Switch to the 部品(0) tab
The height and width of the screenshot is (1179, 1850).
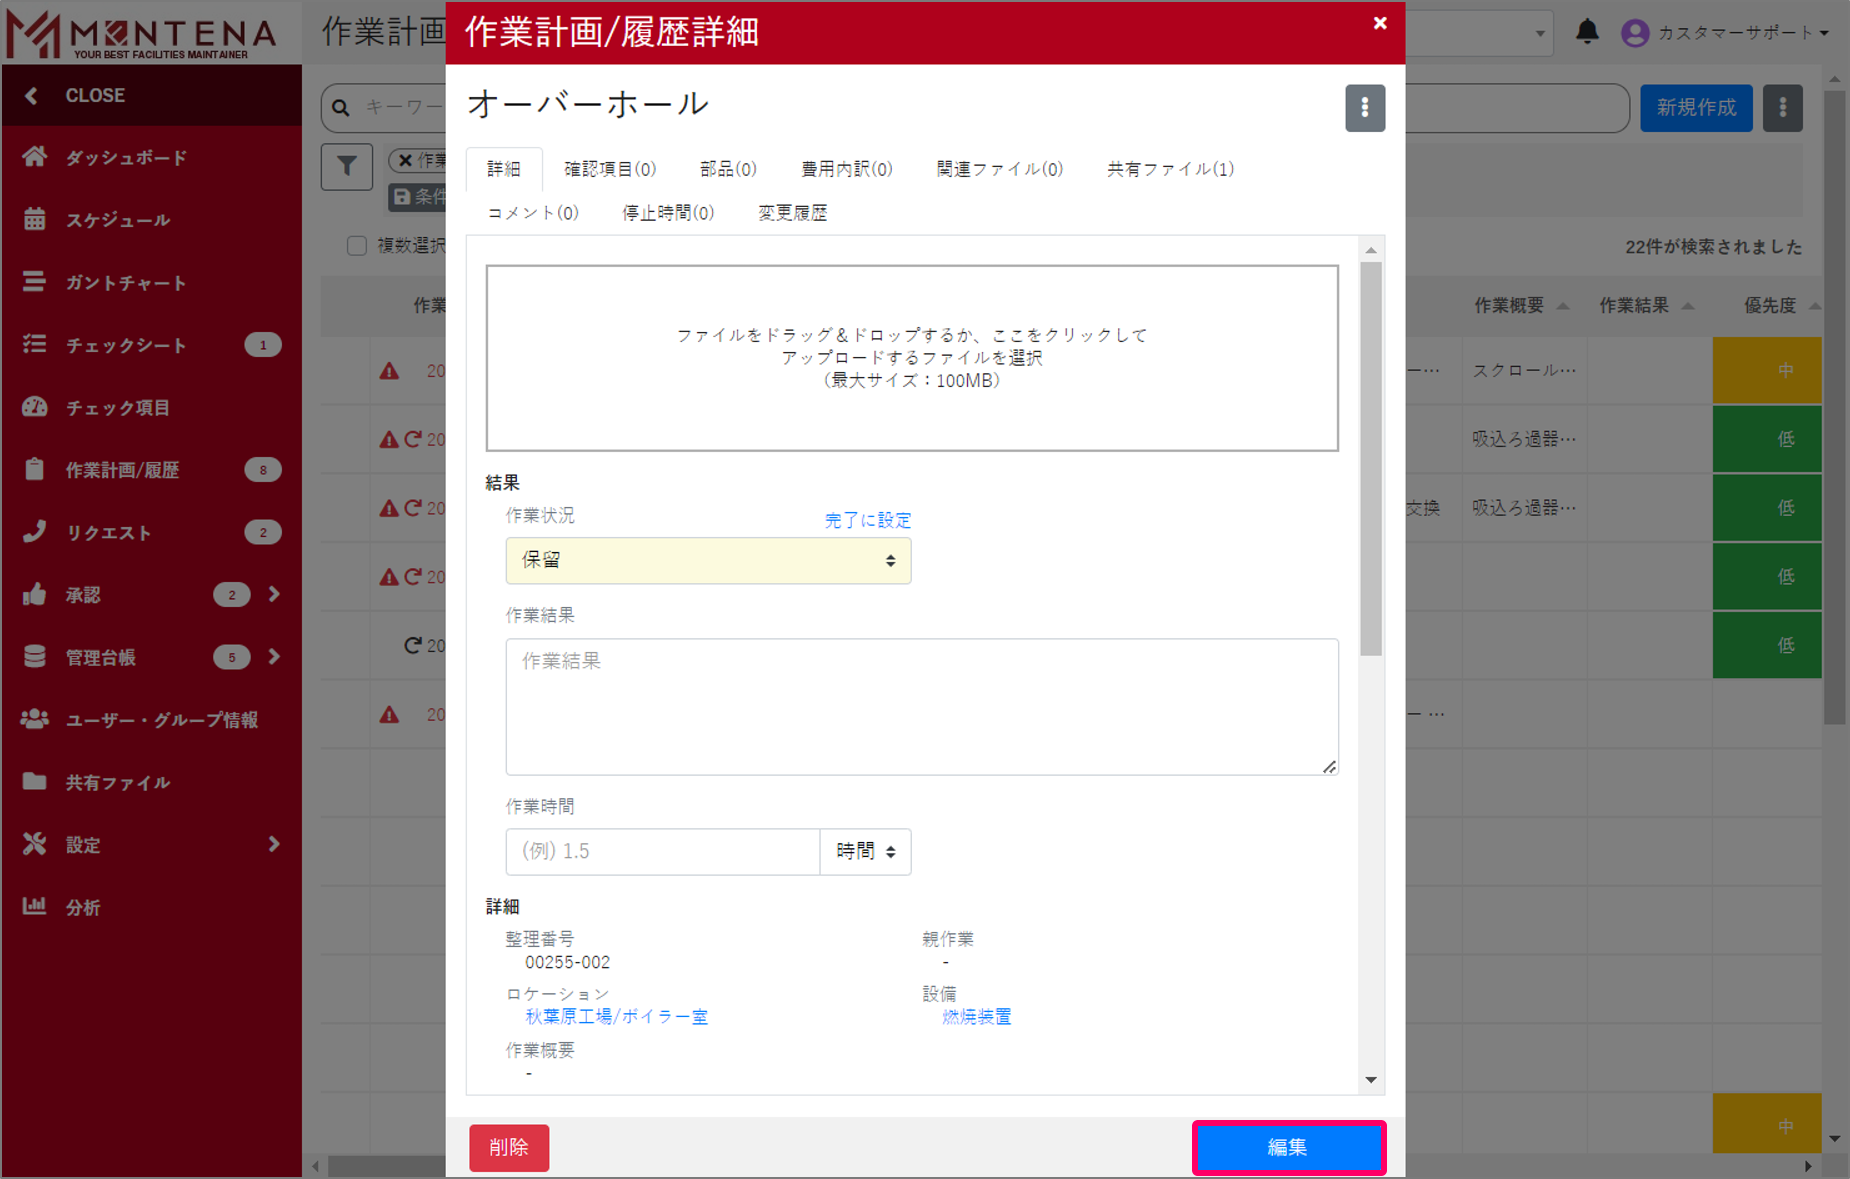pos(727,169)
